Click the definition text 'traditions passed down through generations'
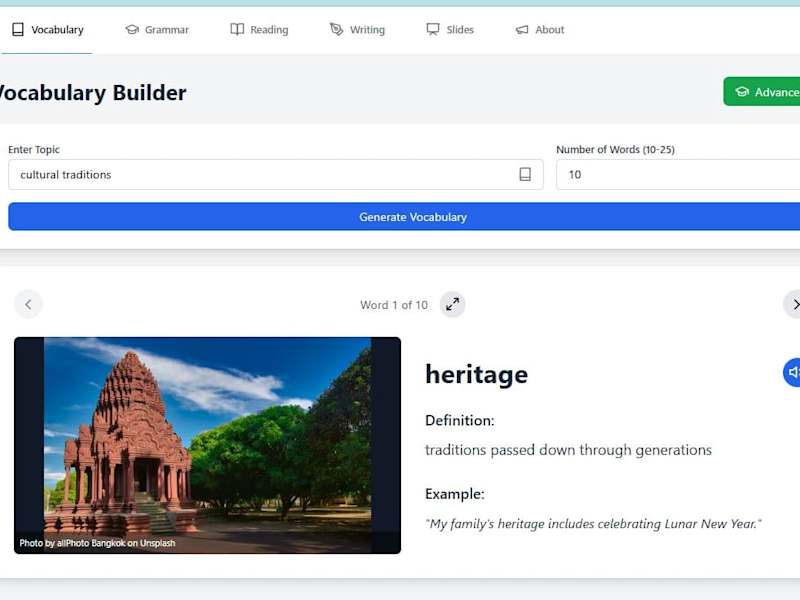800x600 pixels. pos(568,450)
